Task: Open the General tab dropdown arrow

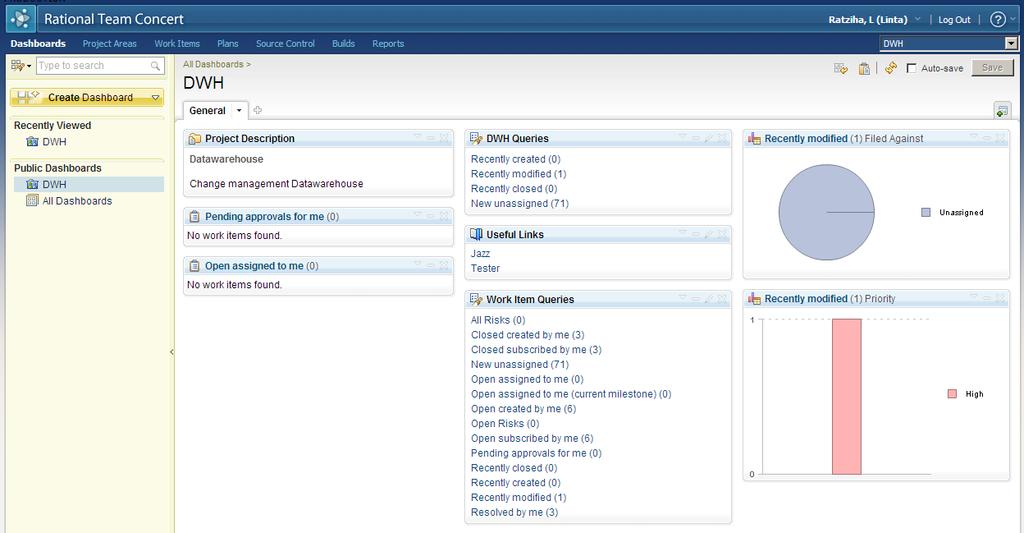Action: tap(239, 110)
